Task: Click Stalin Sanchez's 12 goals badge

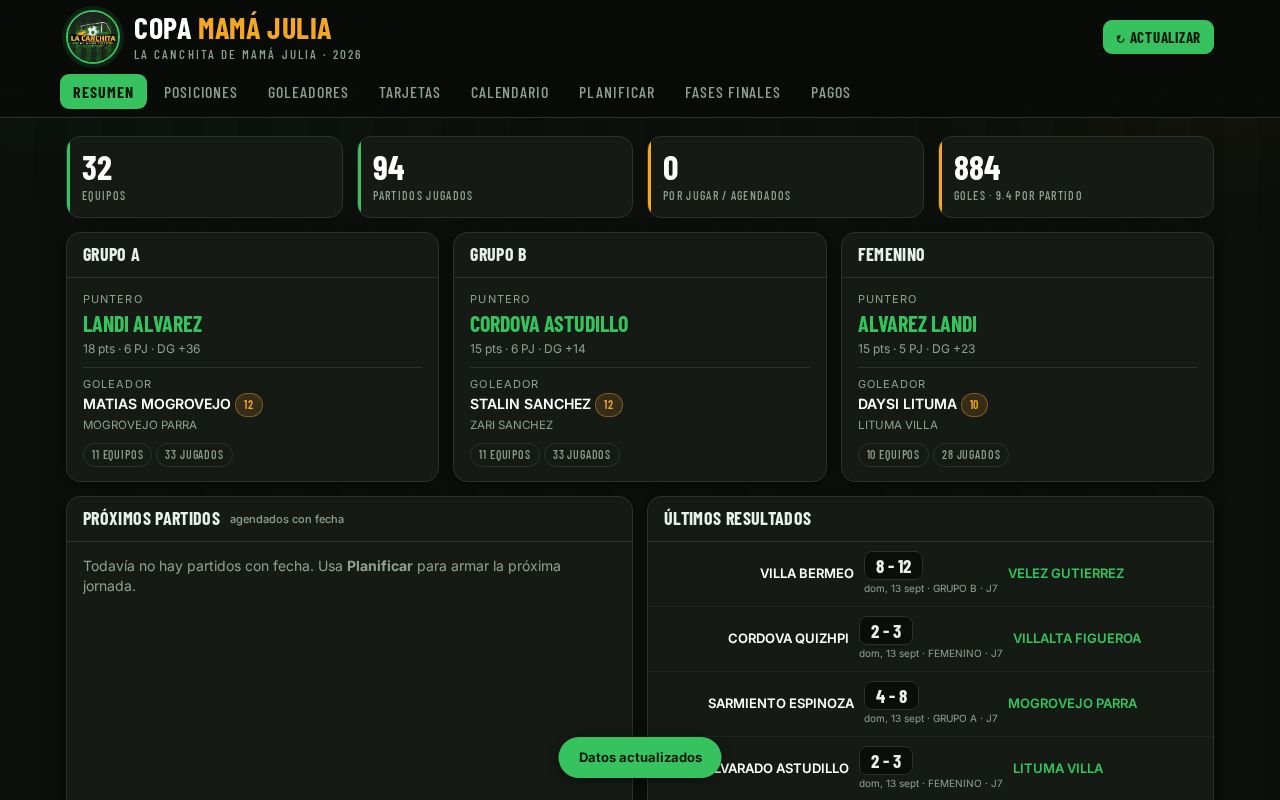Action: click(609, 405)
